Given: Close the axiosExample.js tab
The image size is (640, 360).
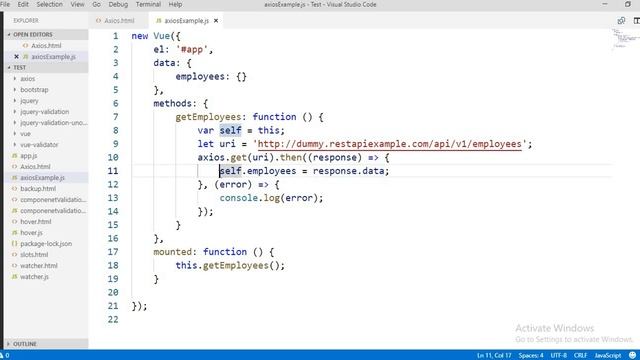Looking at the screenshot, I should (216, 20).
